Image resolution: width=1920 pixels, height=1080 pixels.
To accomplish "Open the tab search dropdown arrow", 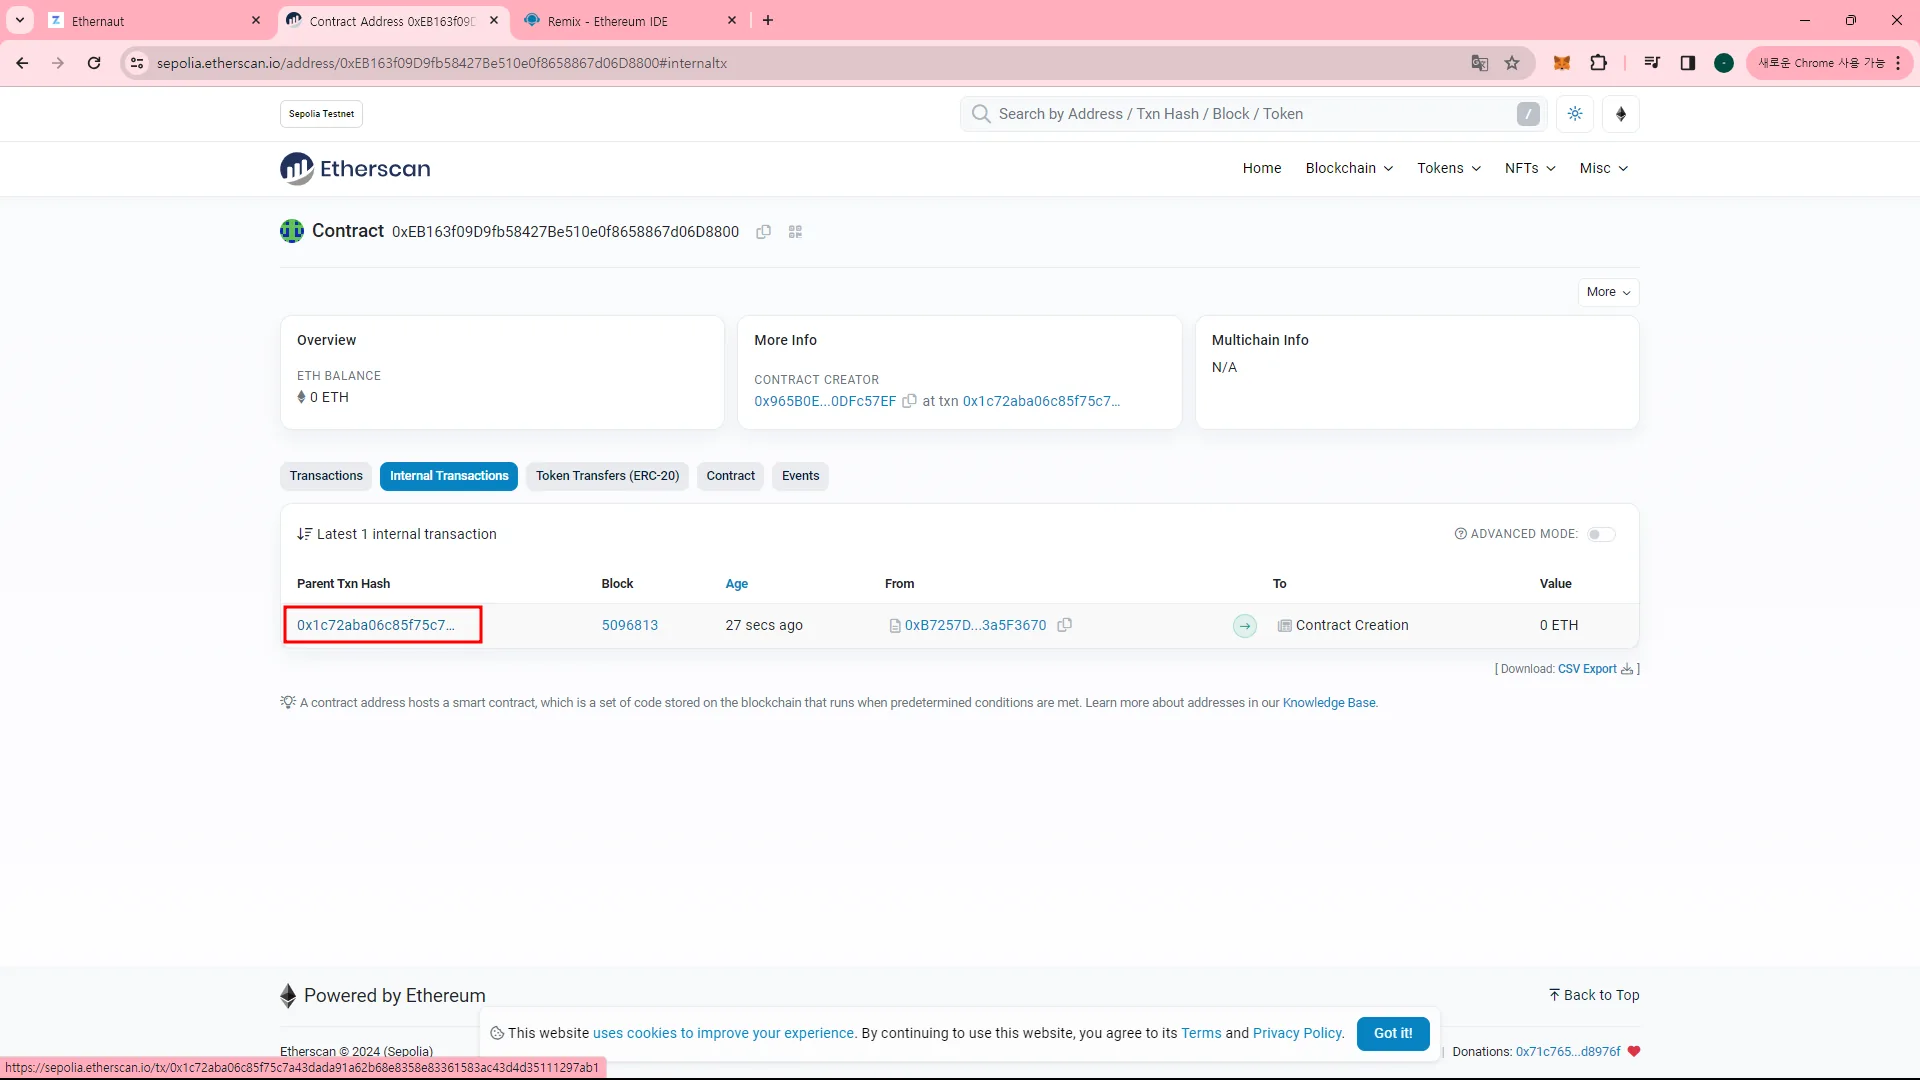I will [x=20, y=20].
